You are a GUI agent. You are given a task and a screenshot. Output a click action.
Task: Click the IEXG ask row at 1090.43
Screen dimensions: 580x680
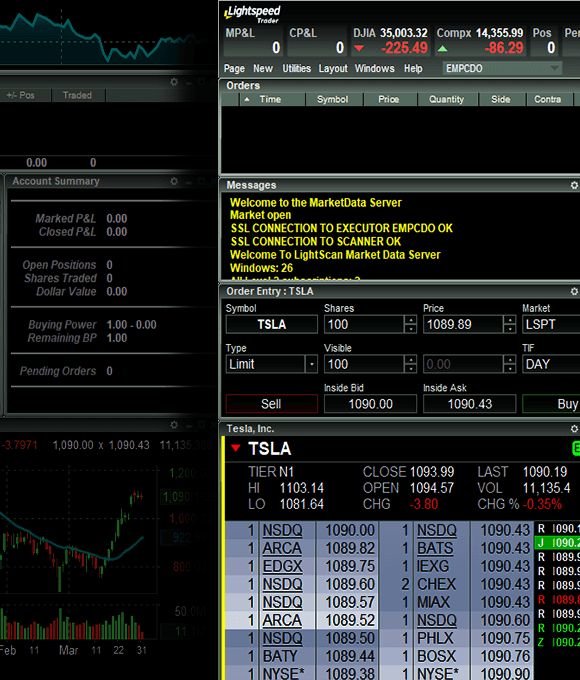(457, 566)
